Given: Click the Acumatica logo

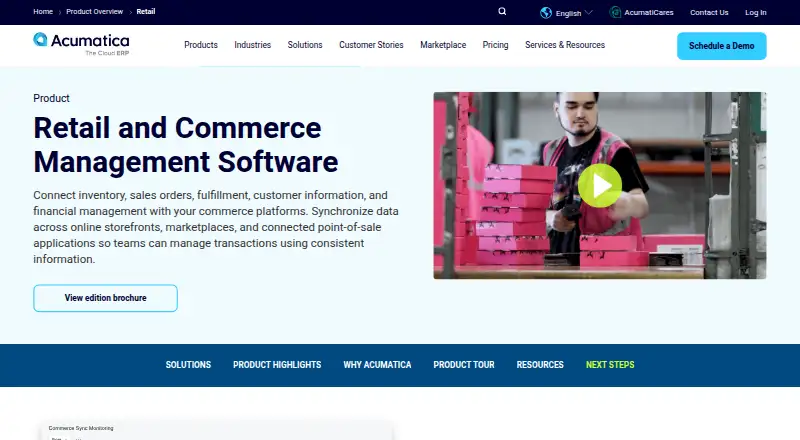Looking at the screenshot, I should [x=81, y=44].
